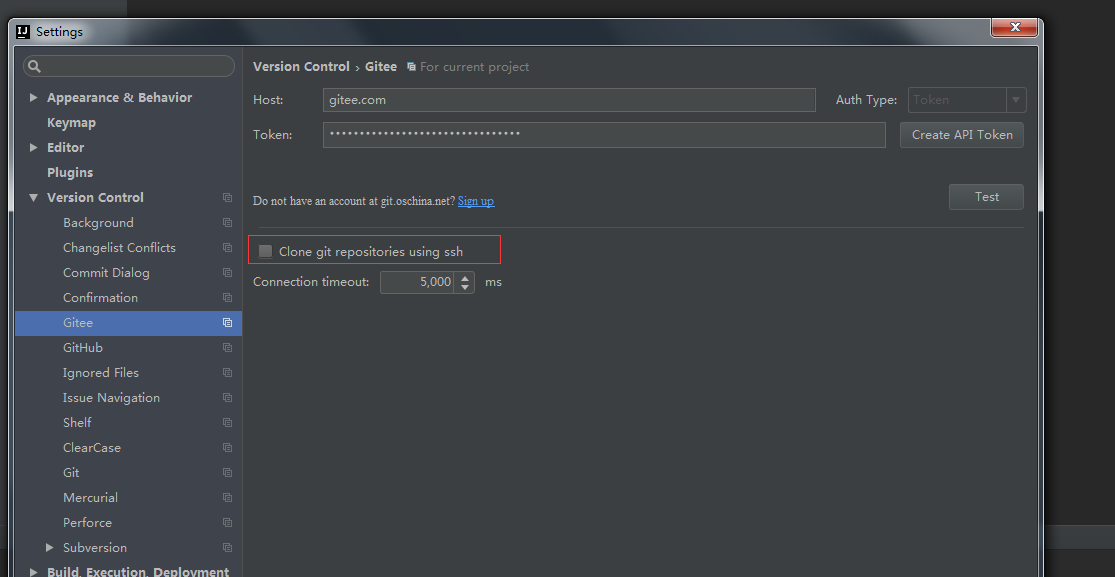Select the Gitee settings entry
This screenshot has width=1115, height=577.
pyautogui.click(x=128, y=322)
